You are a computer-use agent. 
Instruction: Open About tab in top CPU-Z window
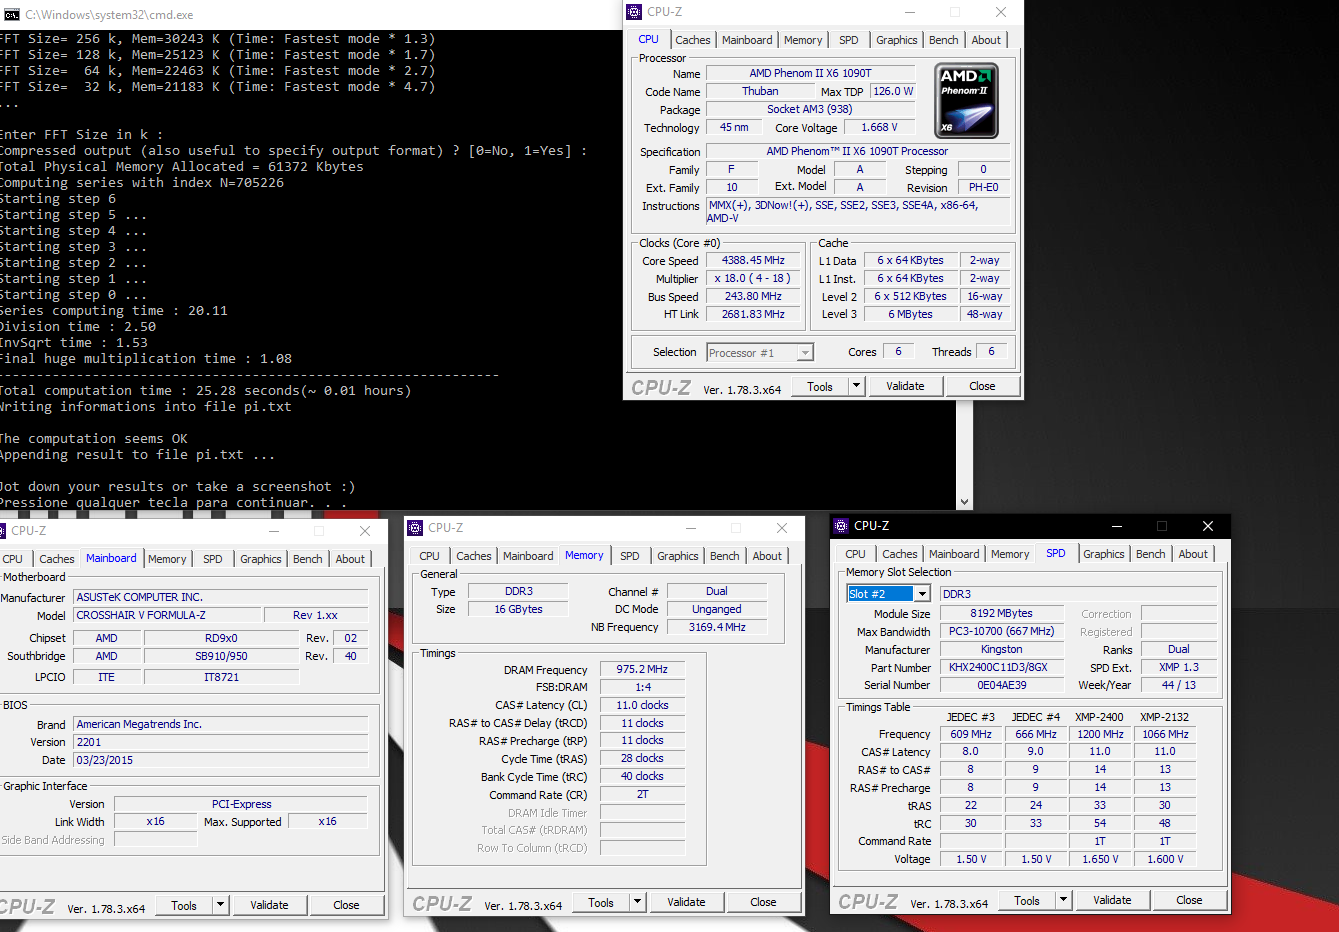986,40
